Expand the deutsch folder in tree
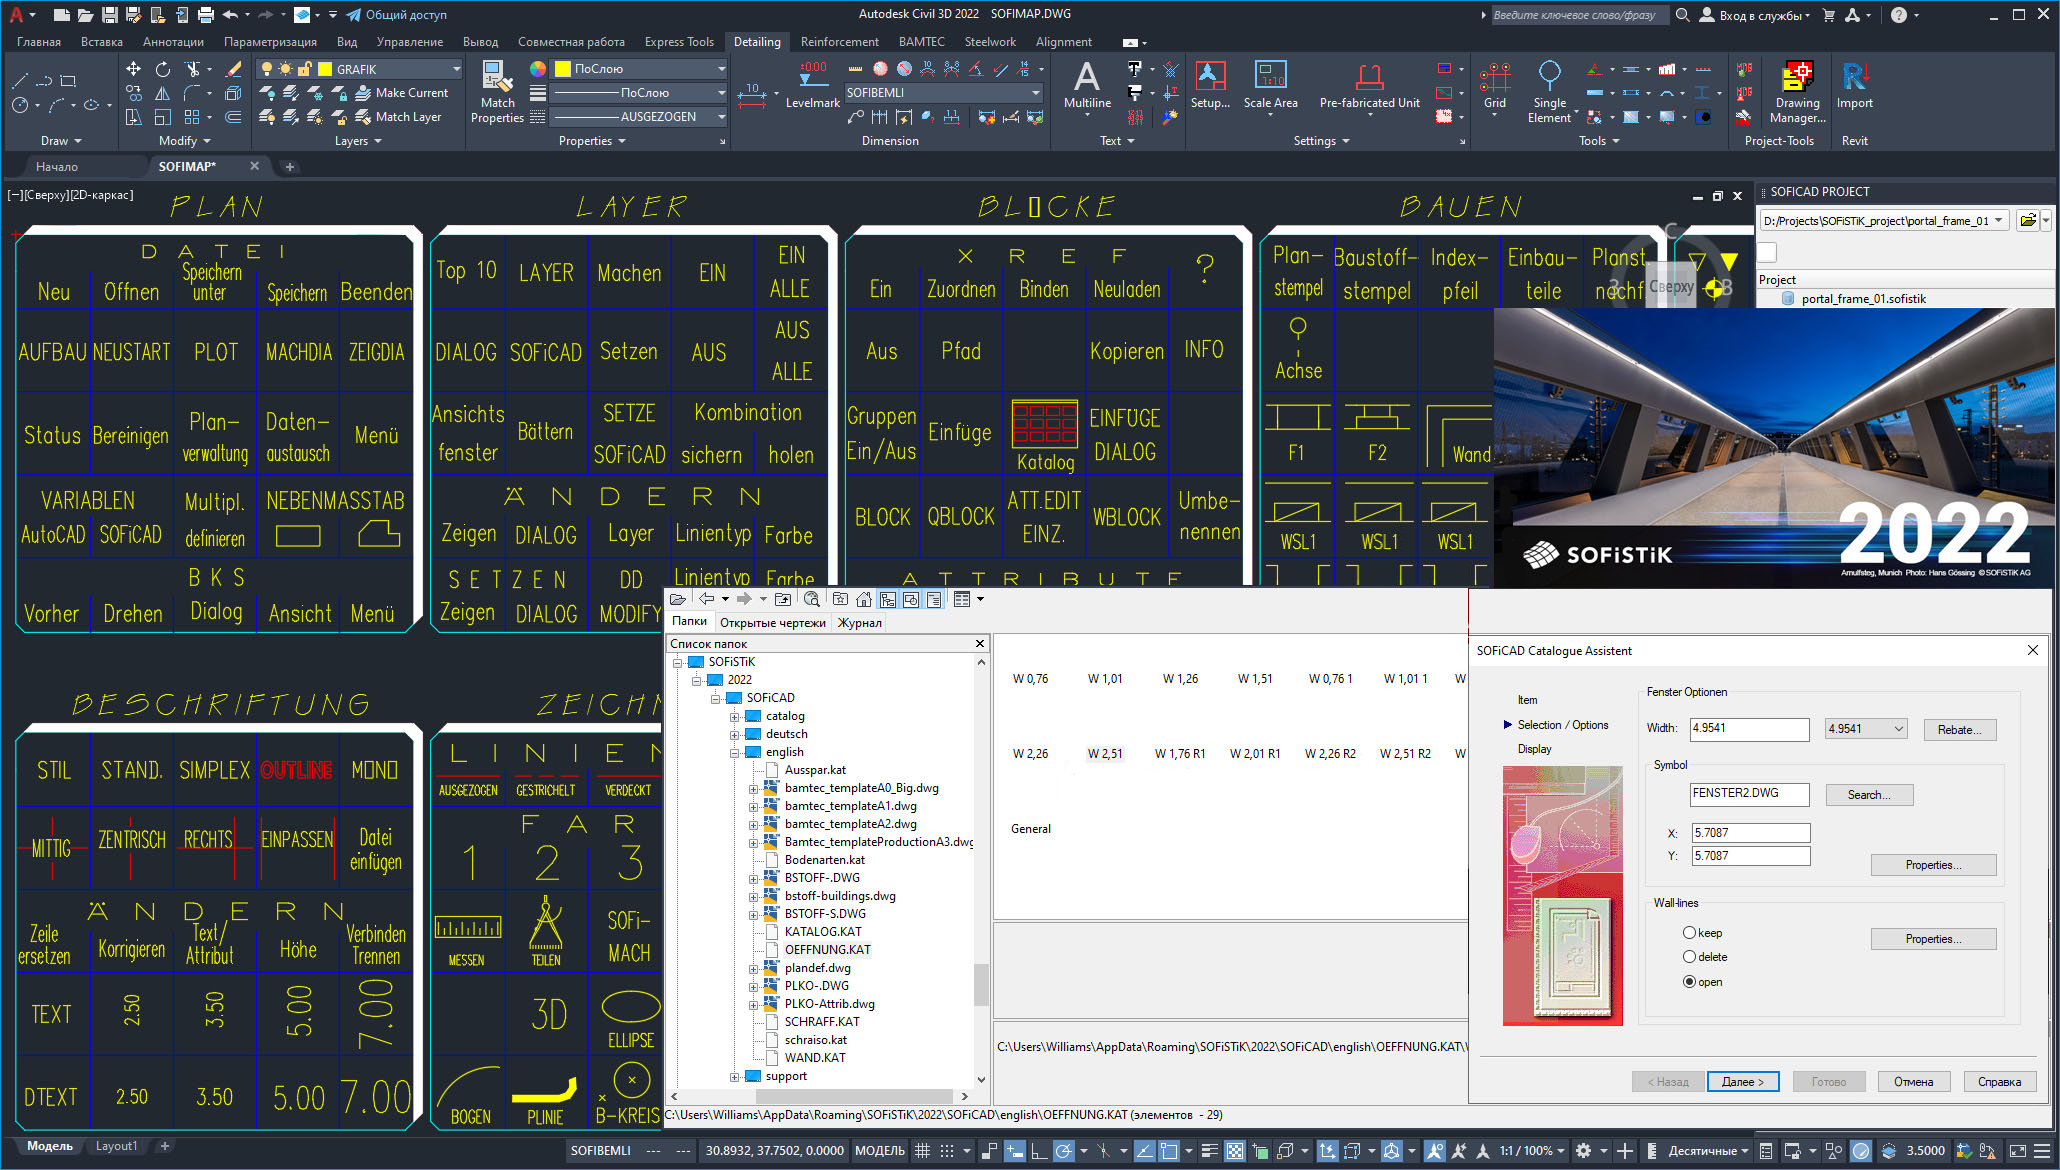The image size is (2060, 1170). [734, 734]
